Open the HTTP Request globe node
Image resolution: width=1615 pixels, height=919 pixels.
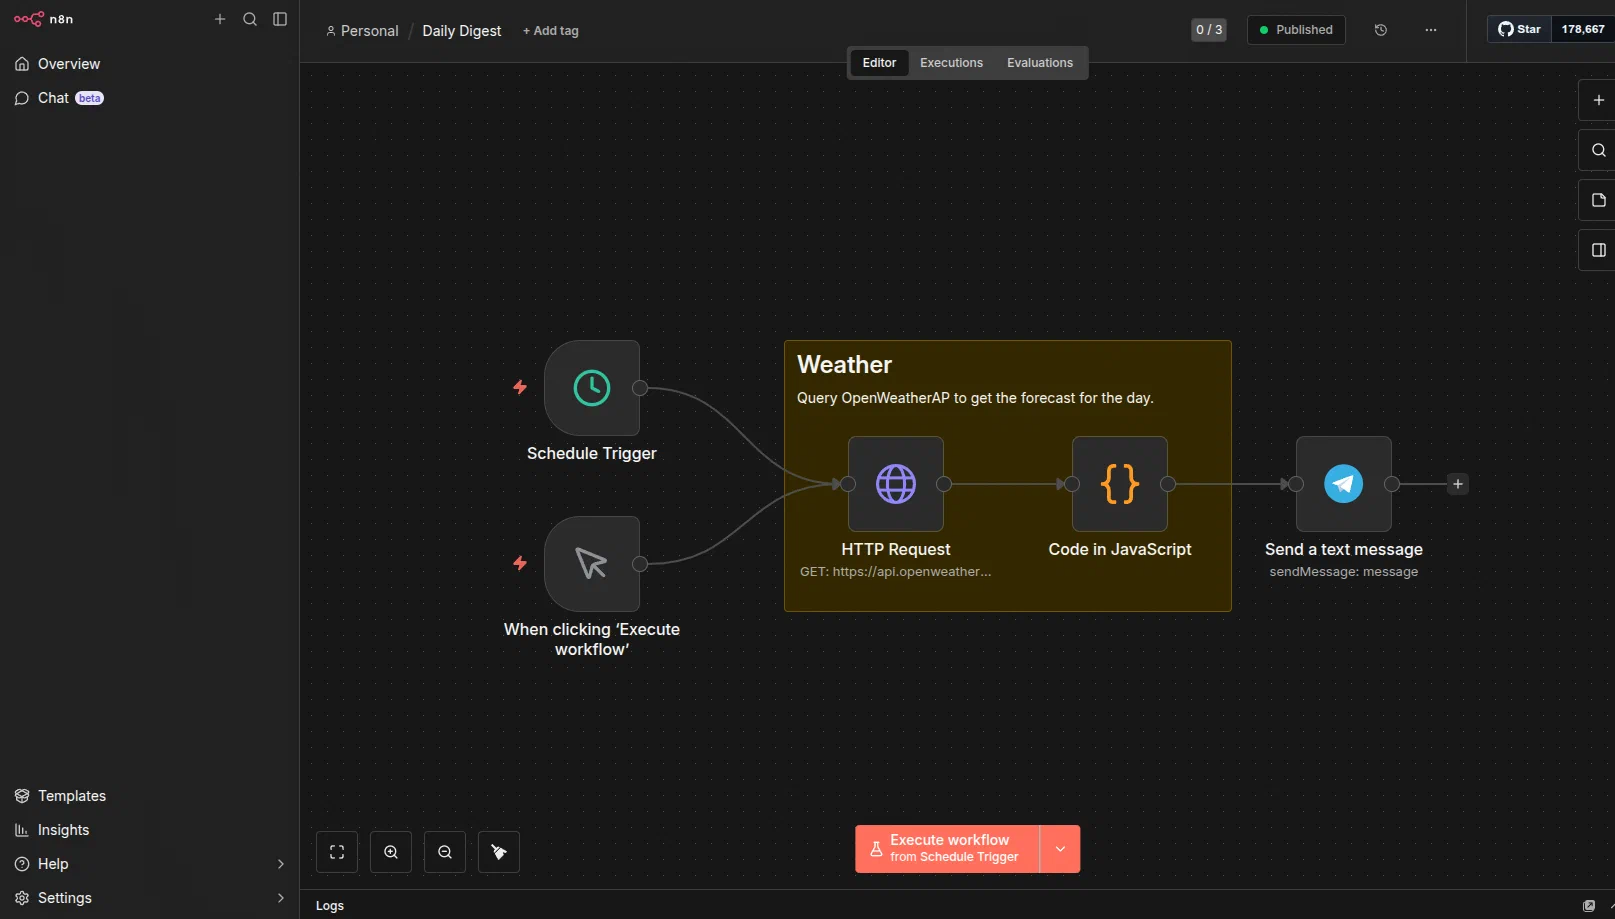click(895, 484)
